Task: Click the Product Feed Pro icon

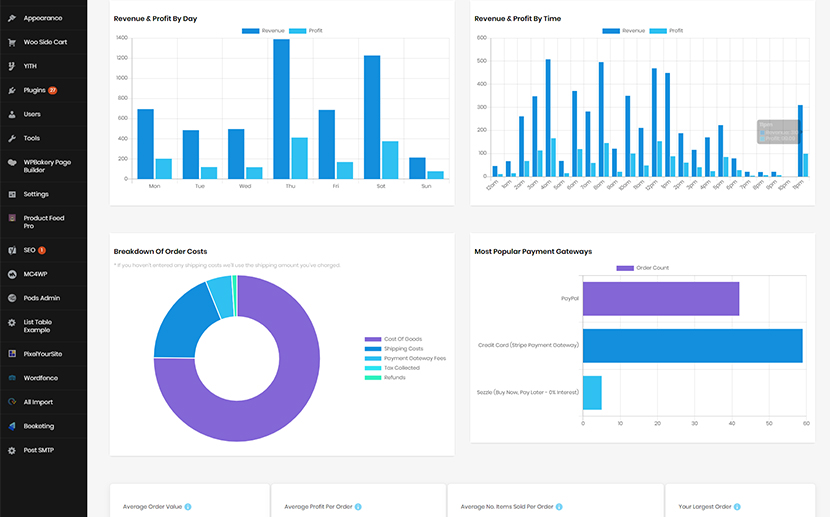Action: click(12, 218)
